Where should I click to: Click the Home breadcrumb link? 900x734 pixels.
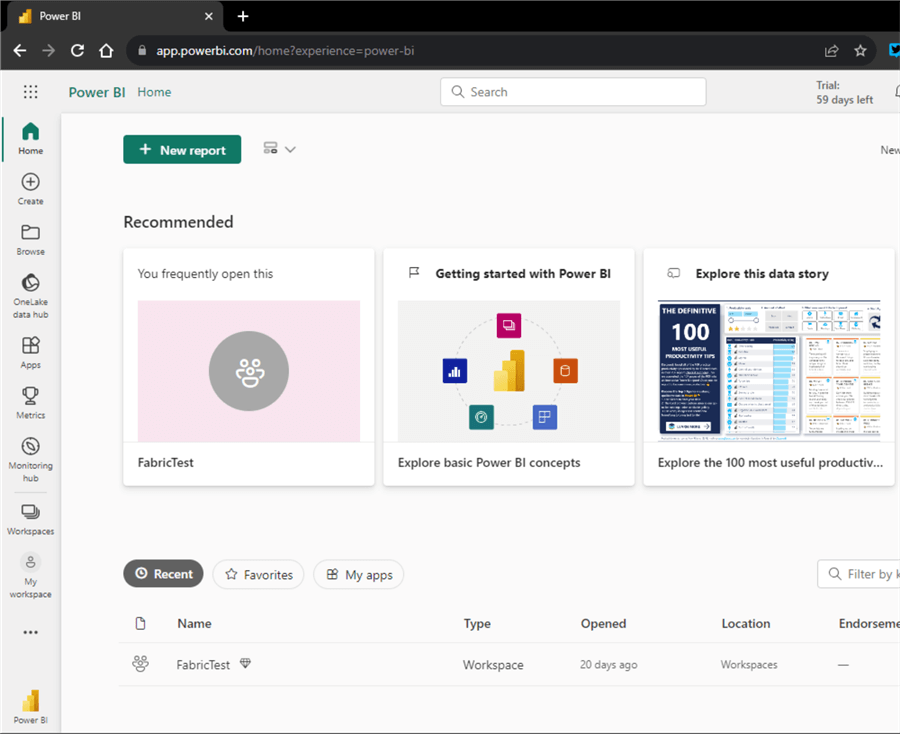click(x=154, y=92)
